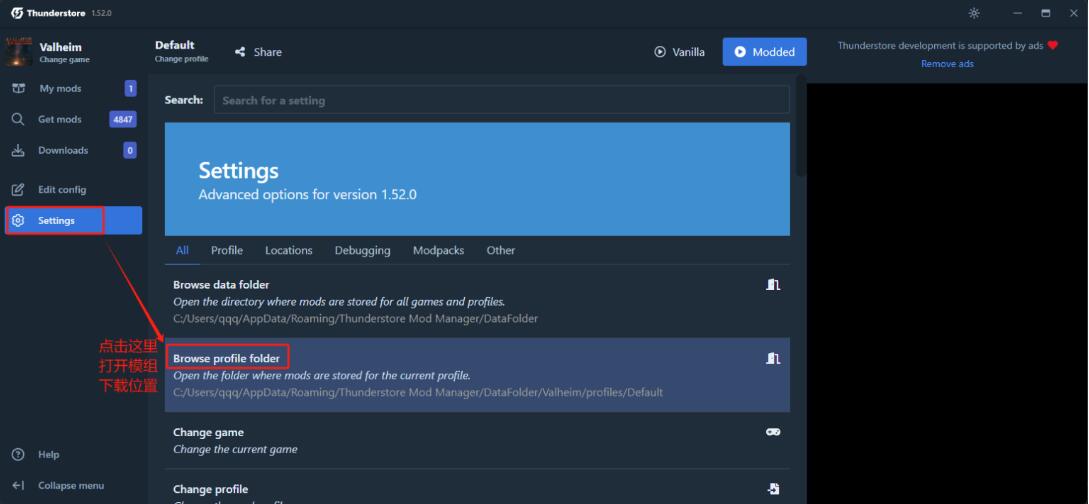1089x504 pixels.
Task: Click 'Advanced options for version 1.52.0' text
Action: coord(308,195)
